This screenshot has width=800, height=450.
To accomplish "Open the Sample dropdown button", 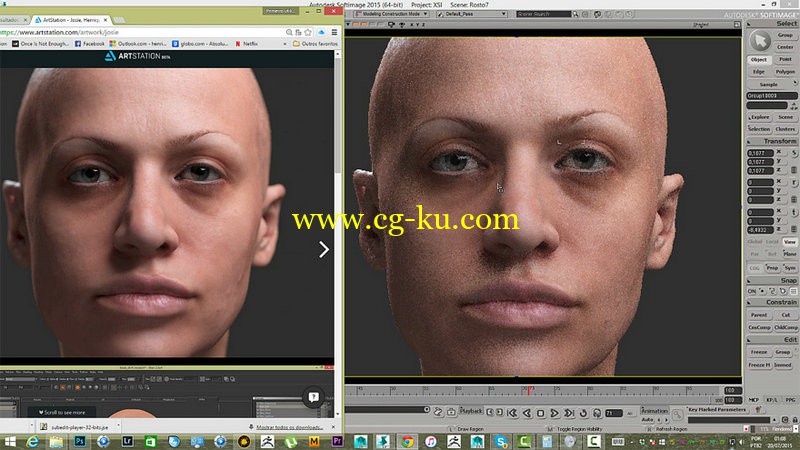I will pyautogui.click(x=771, y=84).
